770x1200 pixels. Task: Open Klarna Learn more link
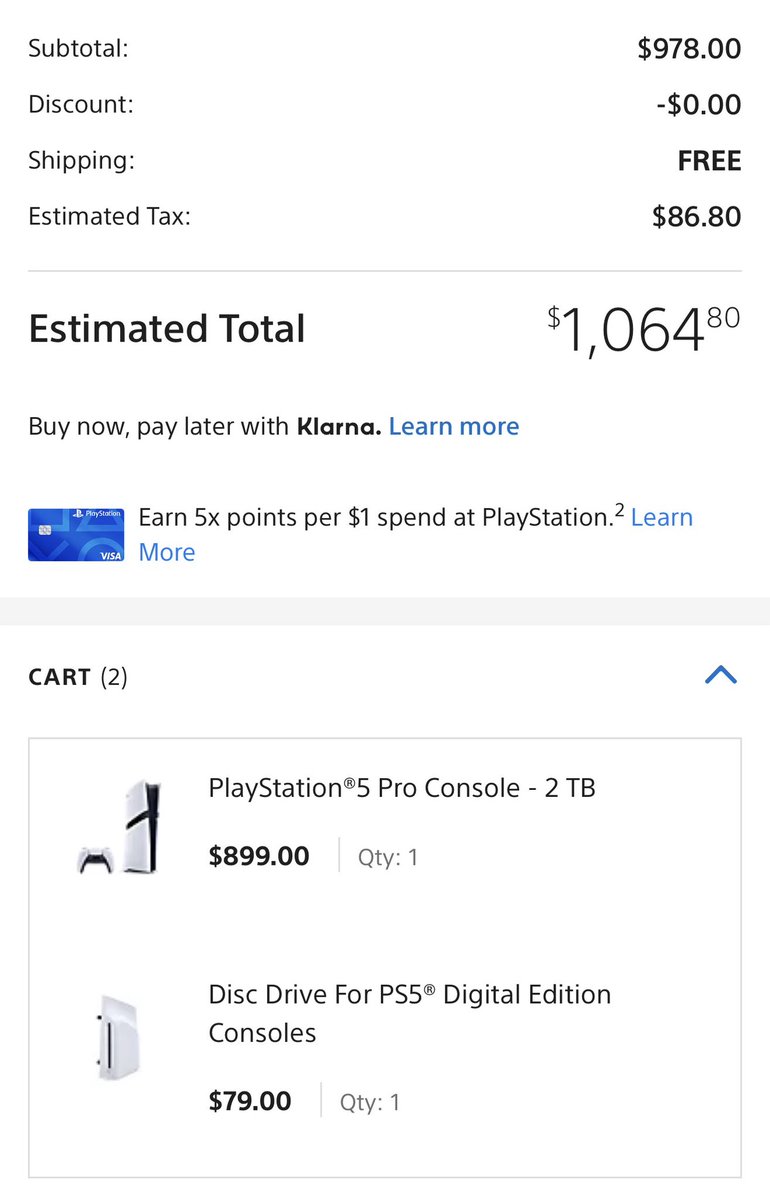tap(454, 427)
